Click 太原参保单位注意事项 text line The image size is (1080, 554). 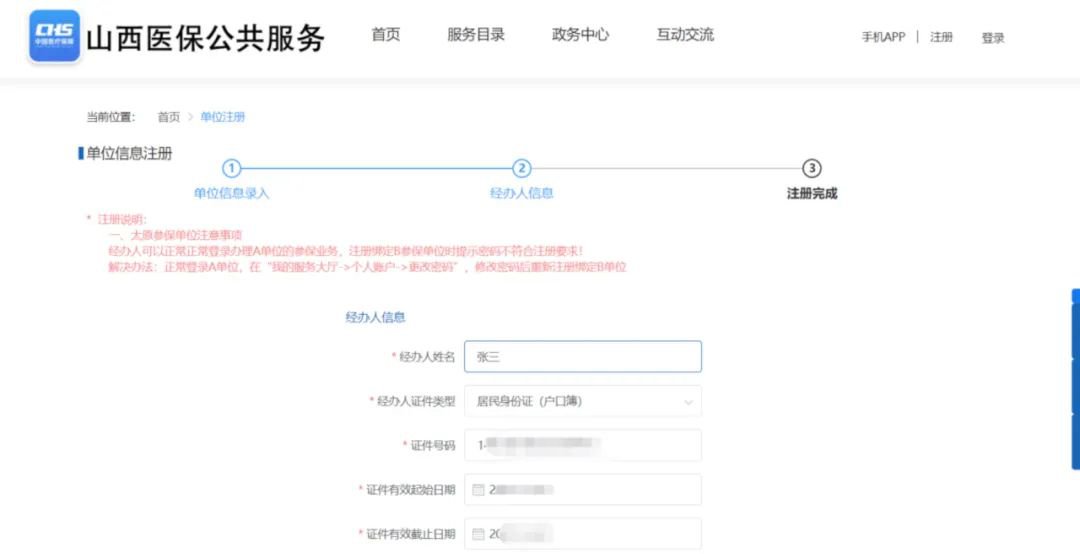coord(176,235)
